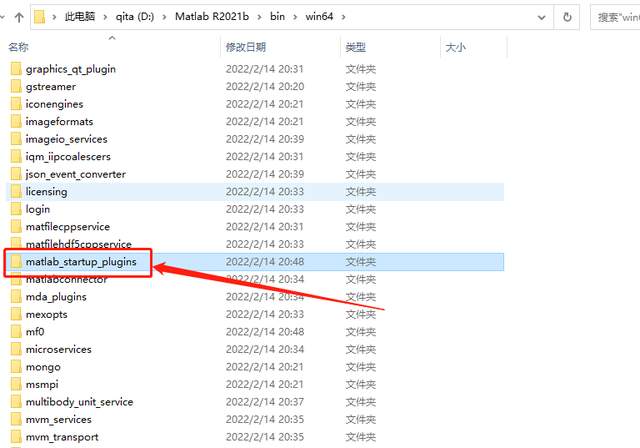Select the iqm_iipcoalescers folder name
Viewport: 640px width, 448px height.
[x=68, y=157]
